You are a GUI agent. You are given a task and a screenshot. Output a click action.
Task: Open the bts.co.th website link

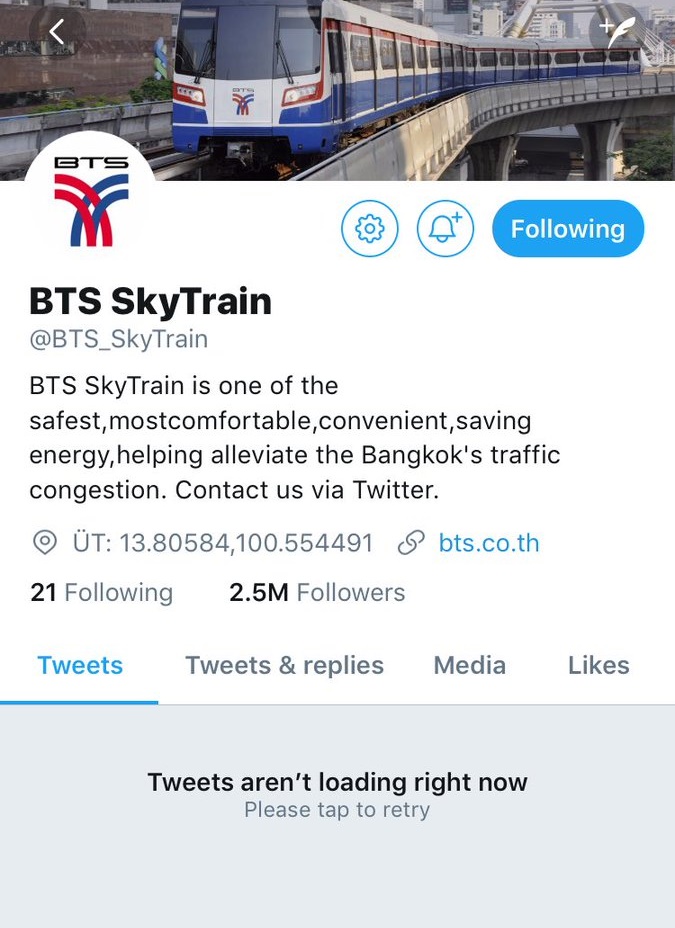pos(489,543)
